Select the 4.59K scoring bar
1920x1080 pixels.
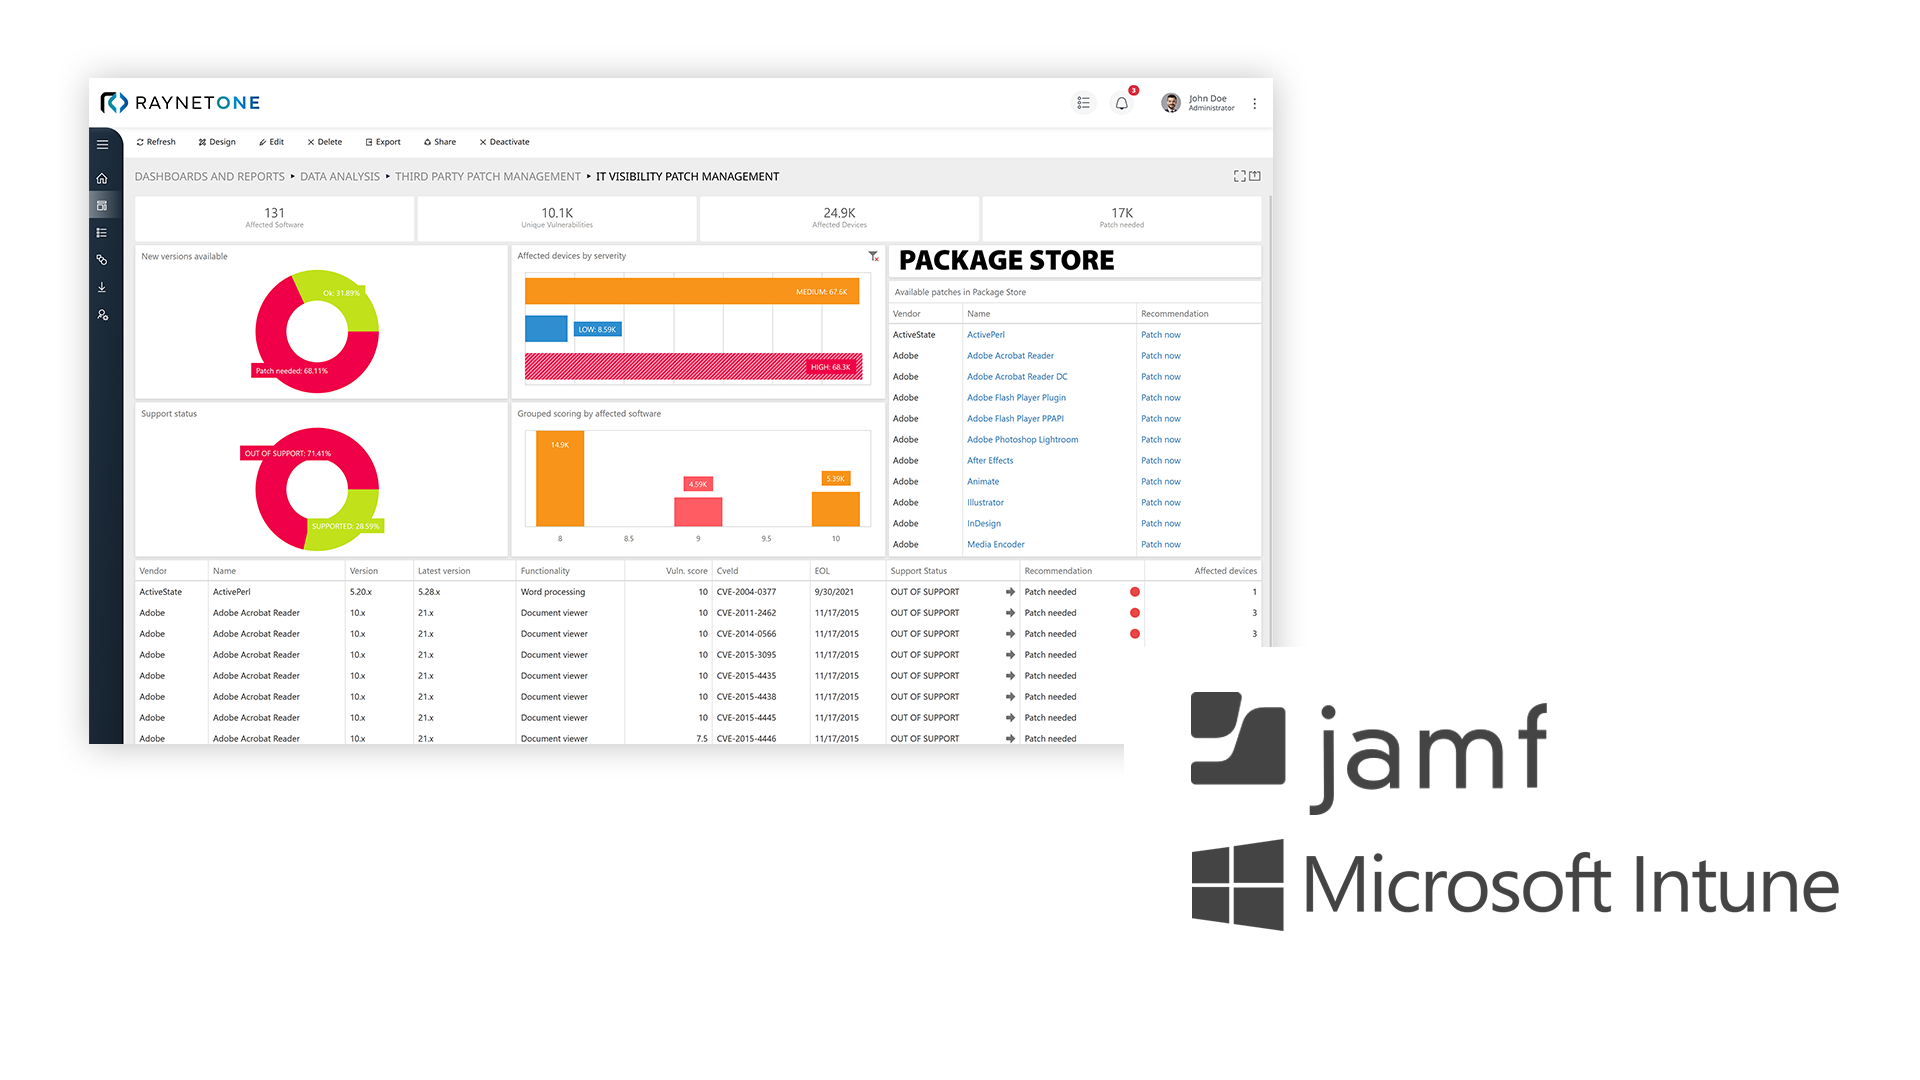[698, 512]
